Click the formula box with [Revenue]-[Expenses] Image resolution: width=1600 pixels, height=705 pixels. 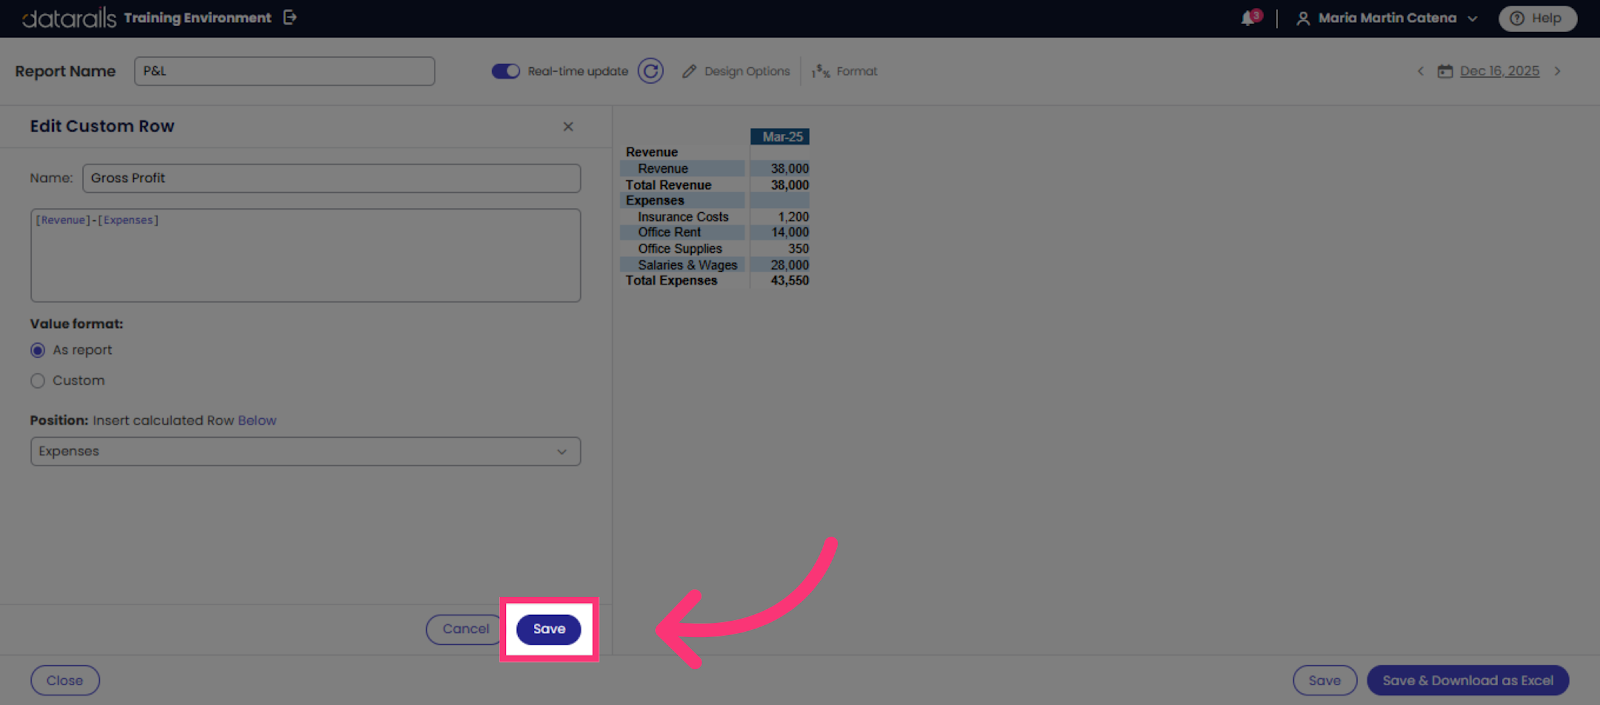click(305, 255)
